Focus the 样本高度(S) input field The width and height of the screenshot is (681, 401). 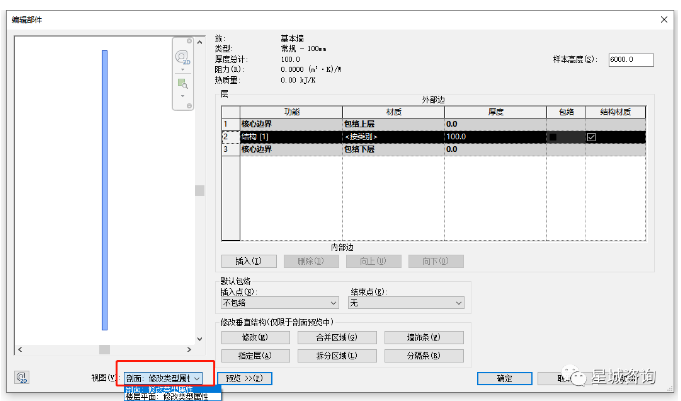pos(631,60)
